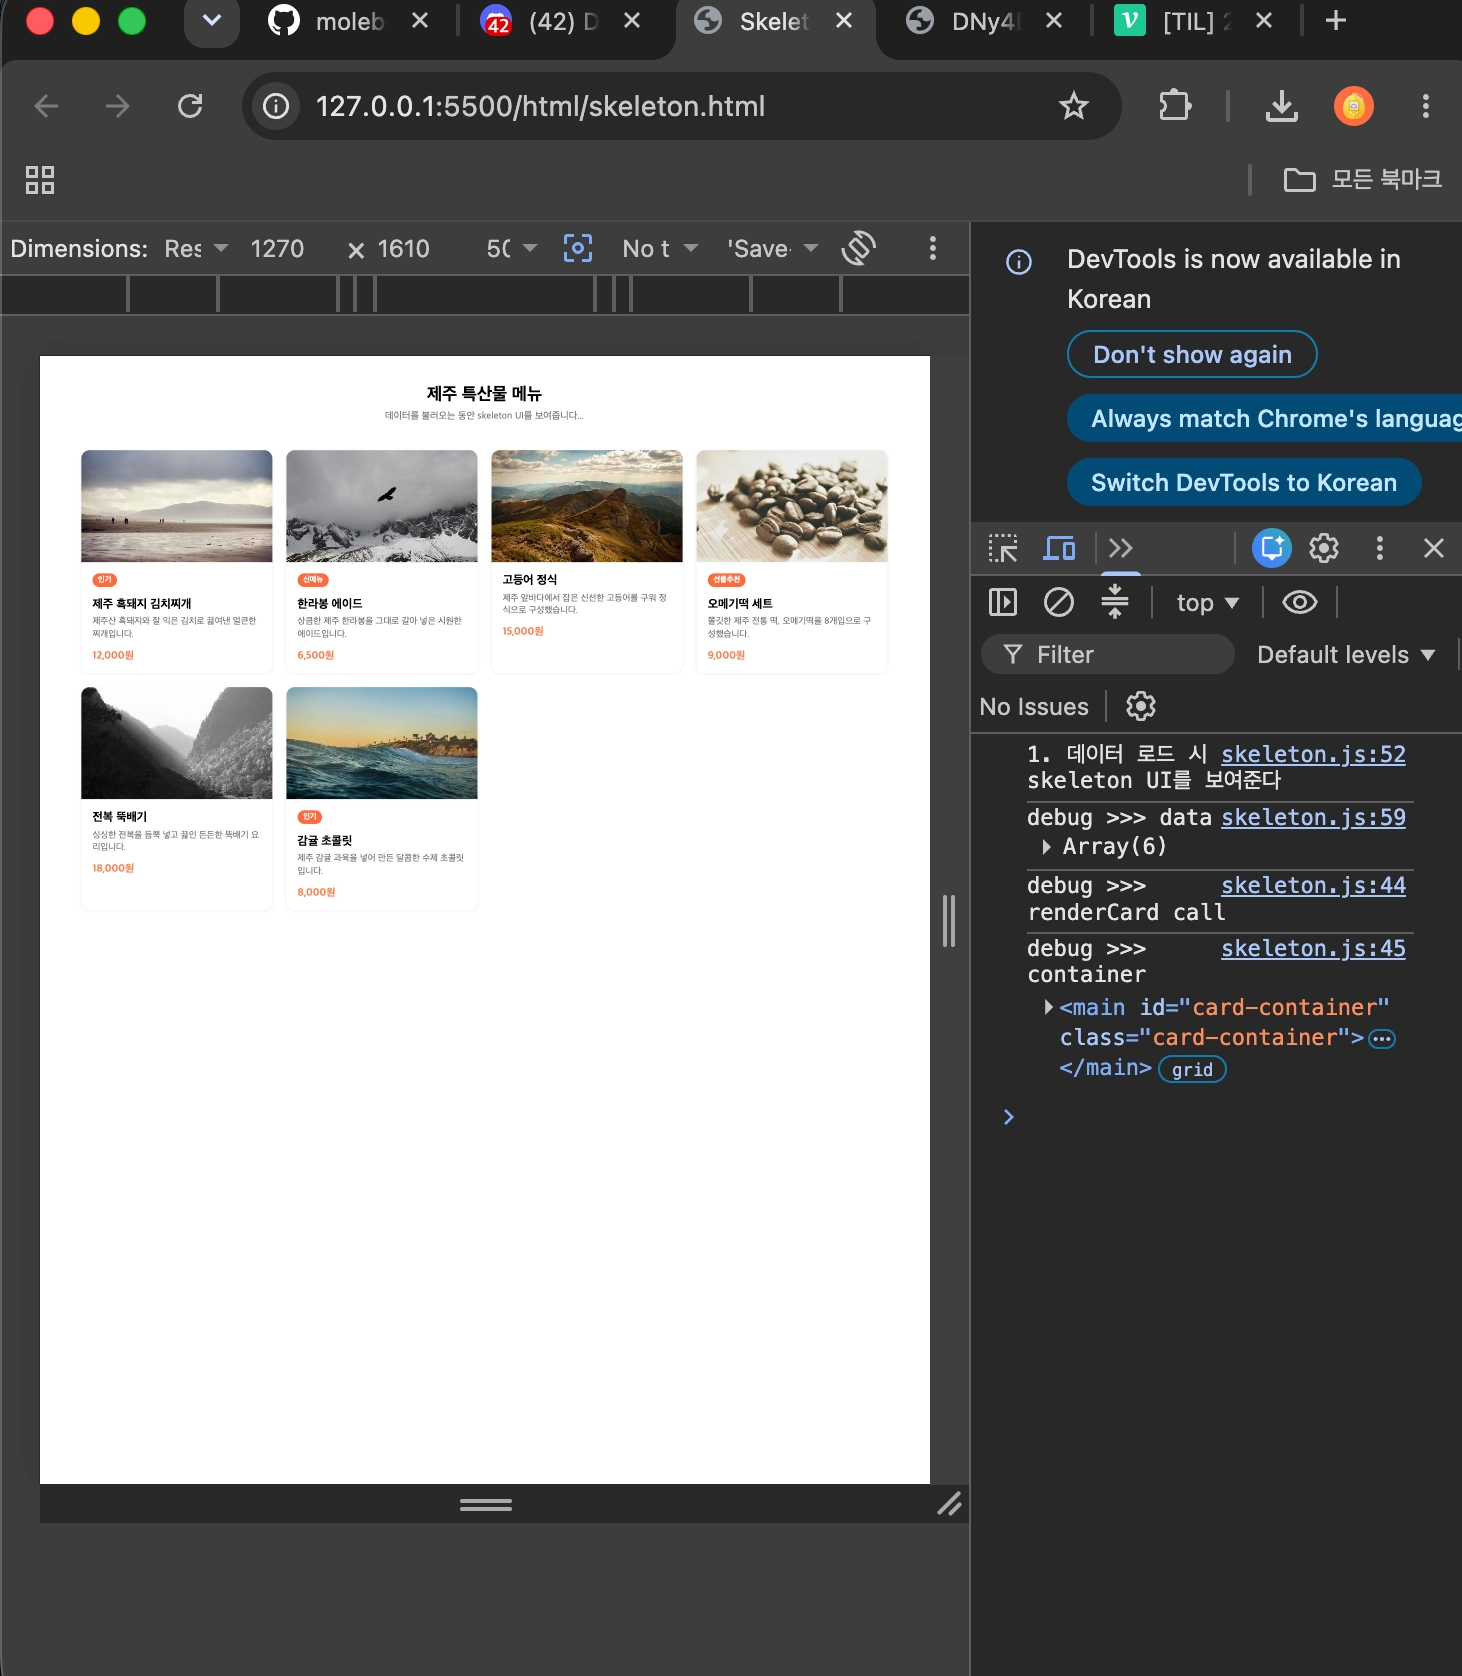Open issues settings gear next to No Issues
The height and width of the screenshot is (1676, 1462).
pyautogui.click(x=1141, y=706)
